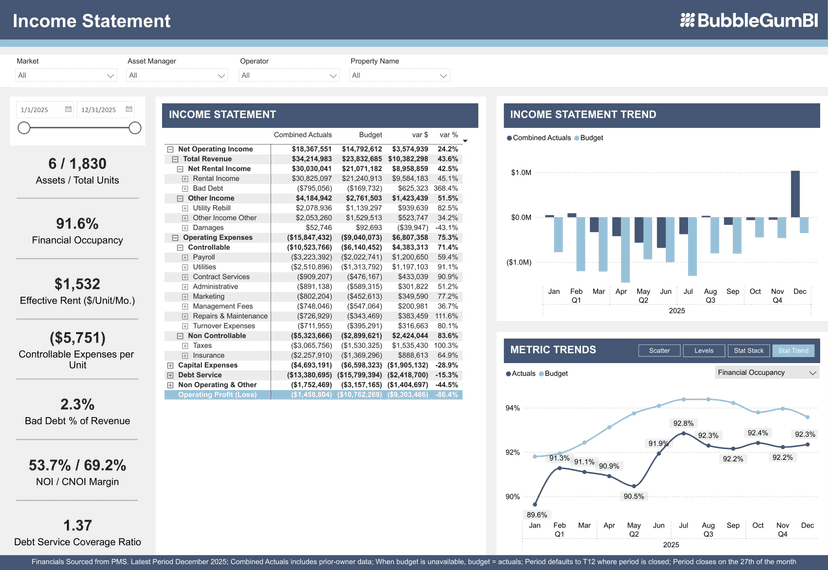828x570 pixels.
Task: Expand the Insurance row
Action: tap(185, 356)
